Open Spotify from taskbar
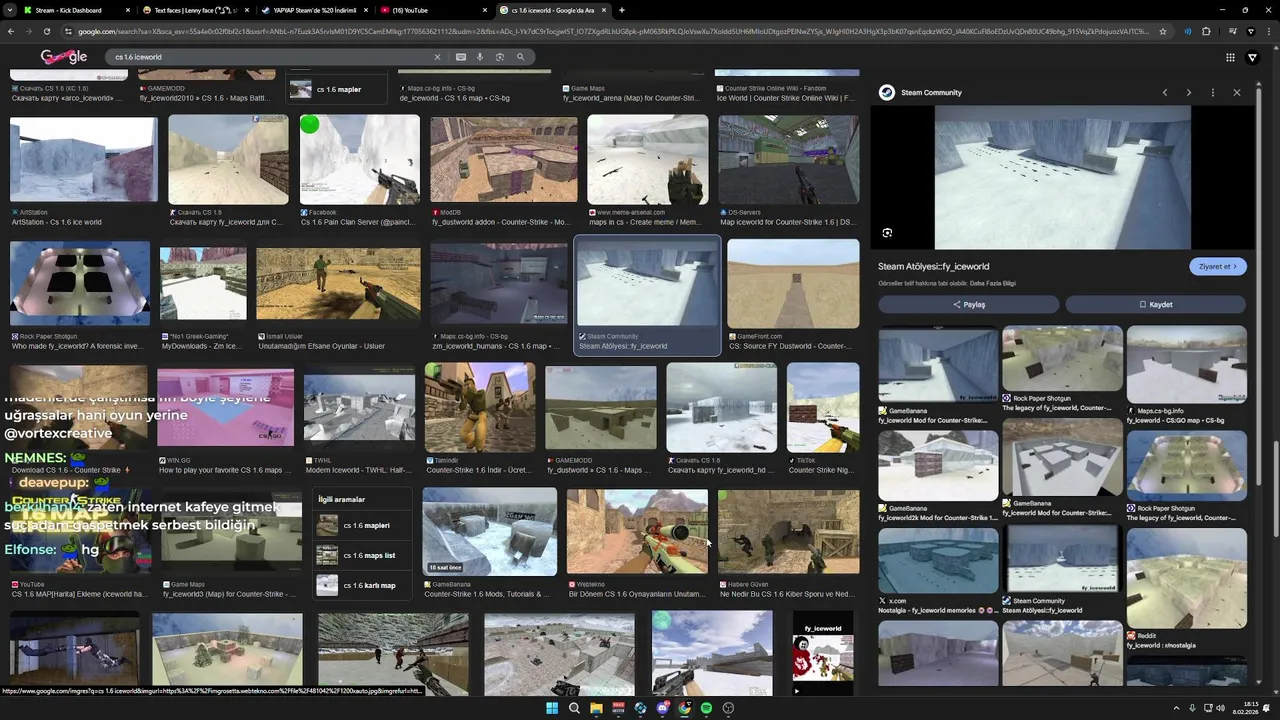This screenshot has width=1280, height=720. tap(707, 708)
